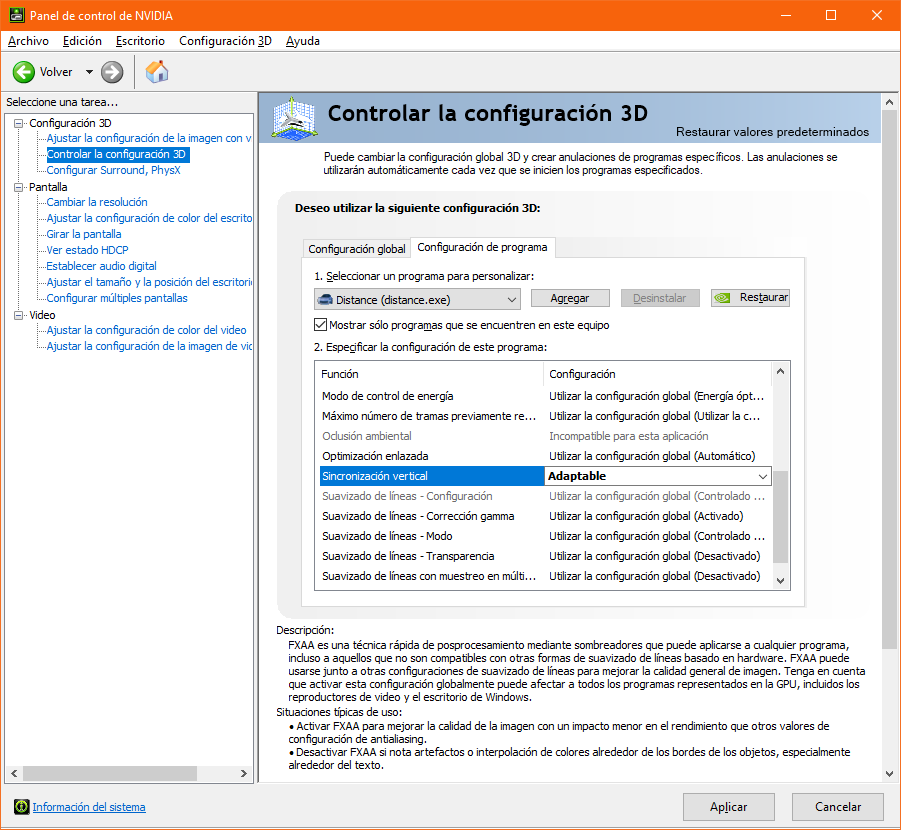
Task: Click the green Back arrow icon
Action: (24, 72)
